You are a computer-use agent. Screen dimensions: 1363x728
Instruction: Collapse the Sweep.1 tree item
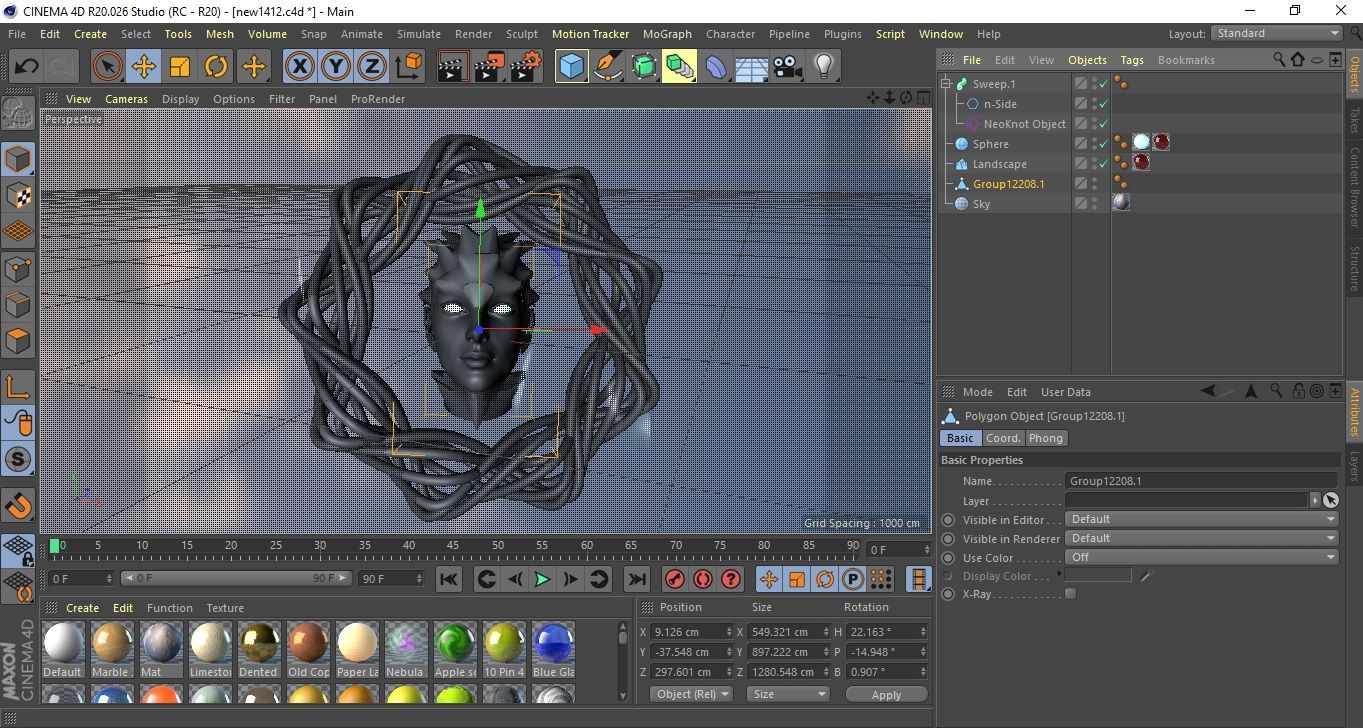946,84
